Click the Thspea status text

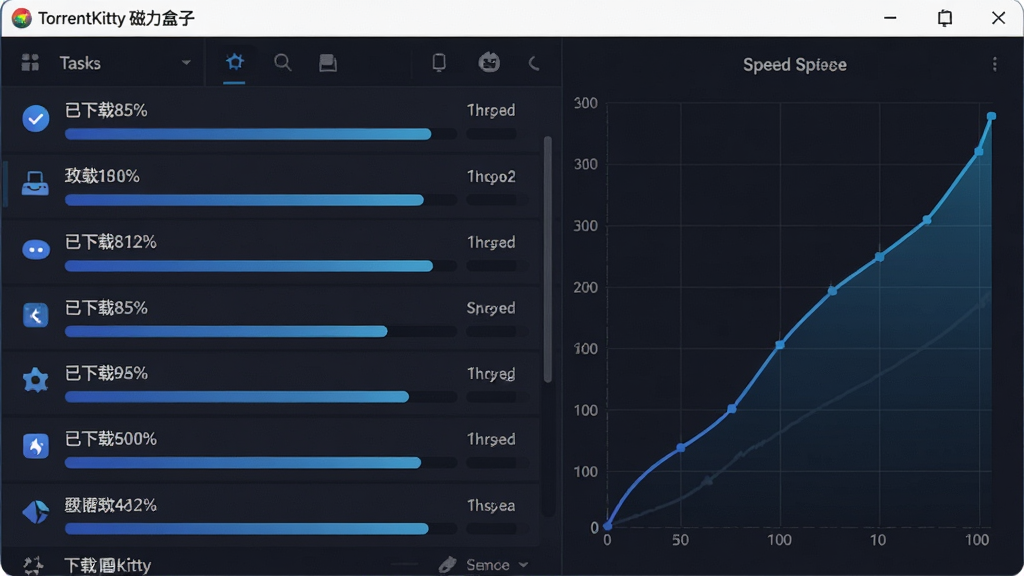point(491,505)
